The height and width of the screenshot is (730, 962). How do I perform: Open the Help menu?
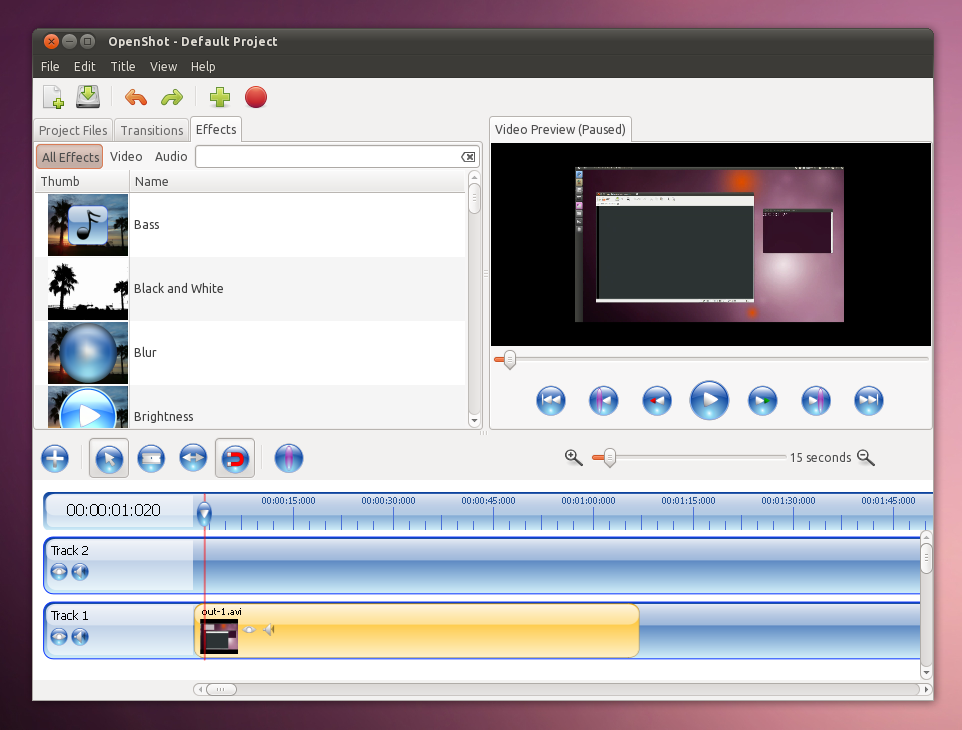203,66
